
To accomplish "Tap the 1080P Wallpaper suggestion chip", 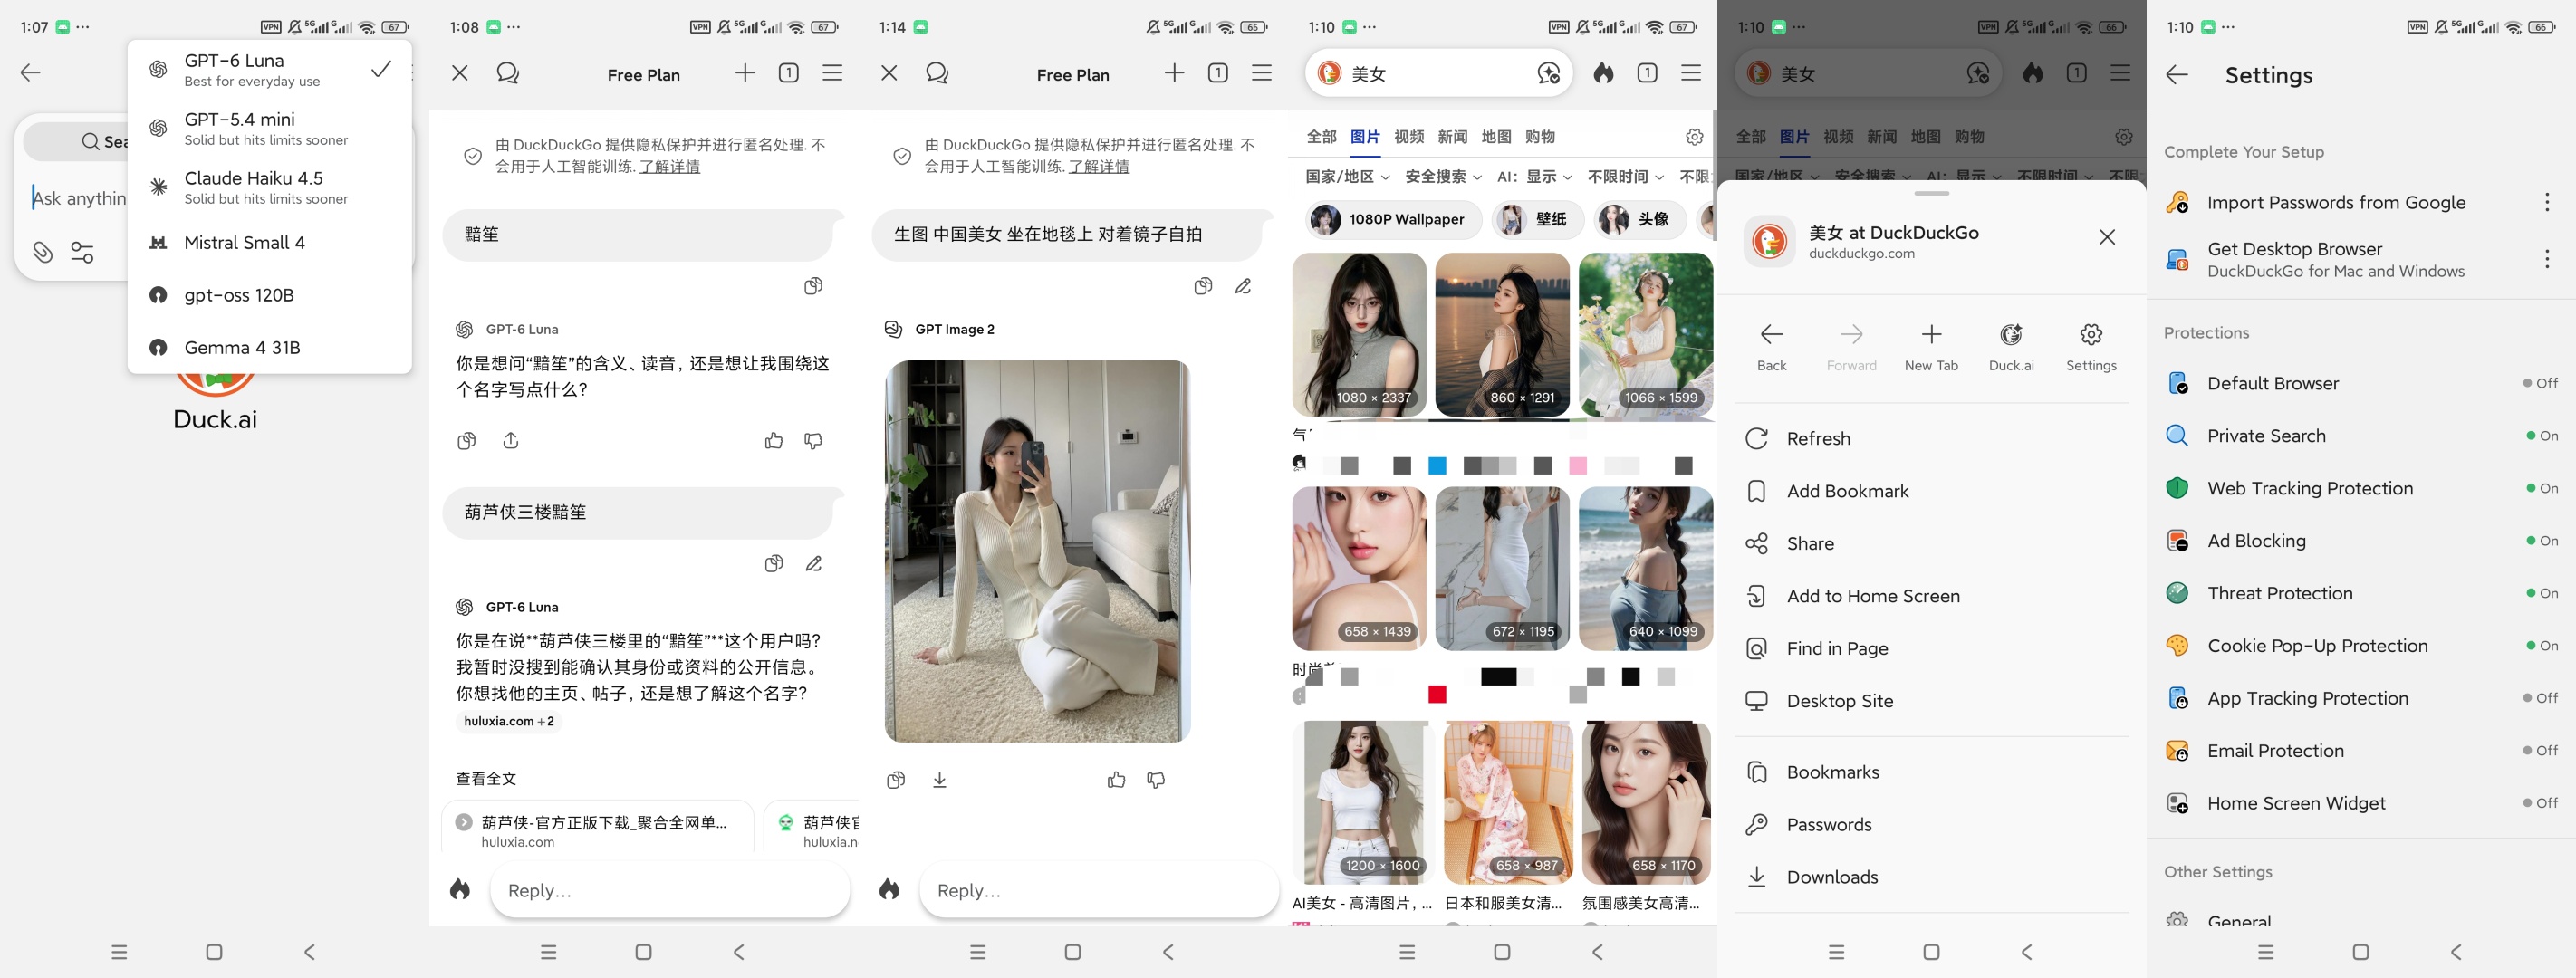I will click(x=1394, y=219).
